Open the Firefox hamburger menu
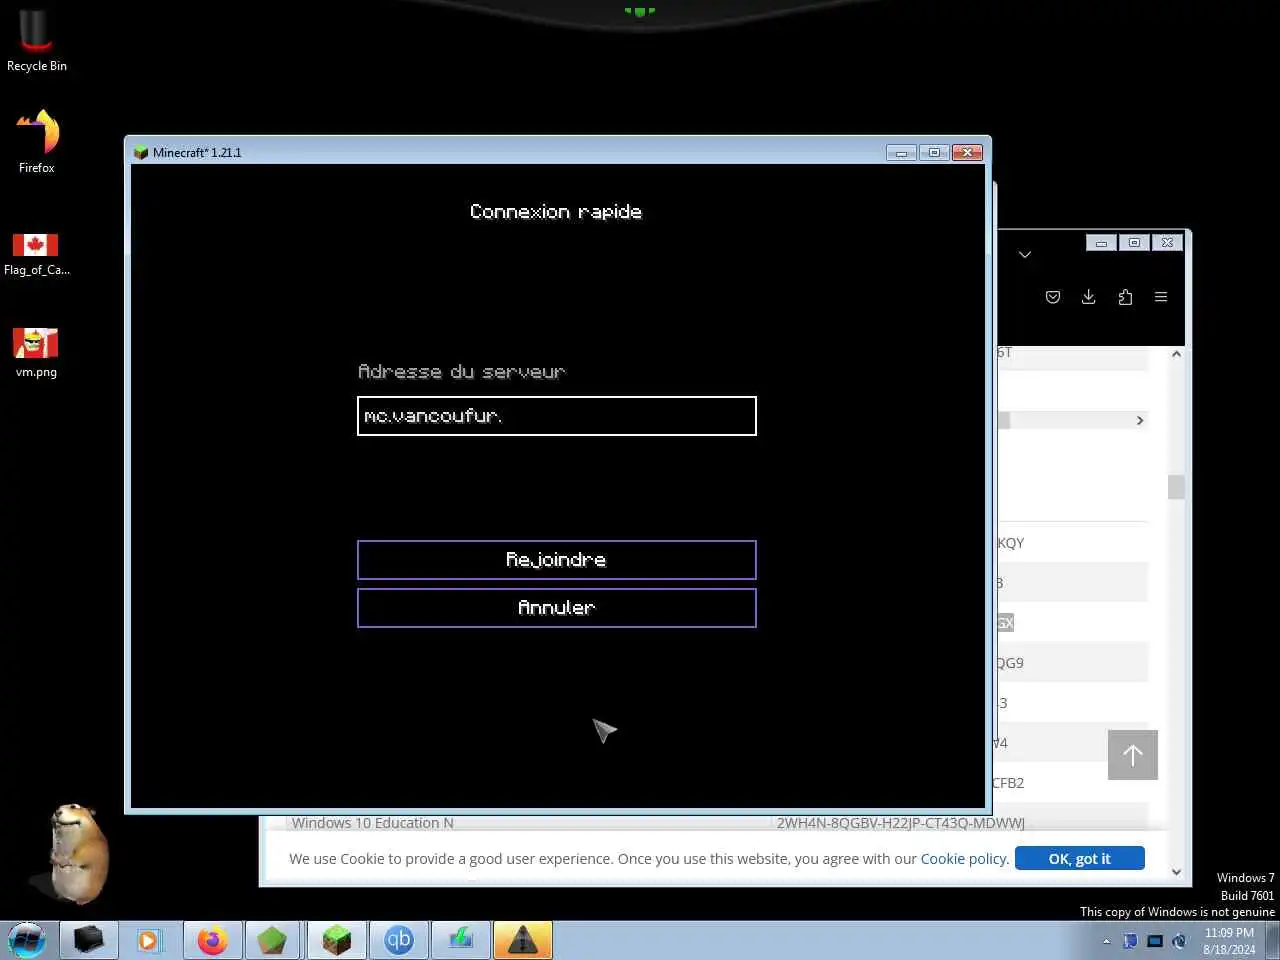 pyautogui.click(x=1161, y=297)
